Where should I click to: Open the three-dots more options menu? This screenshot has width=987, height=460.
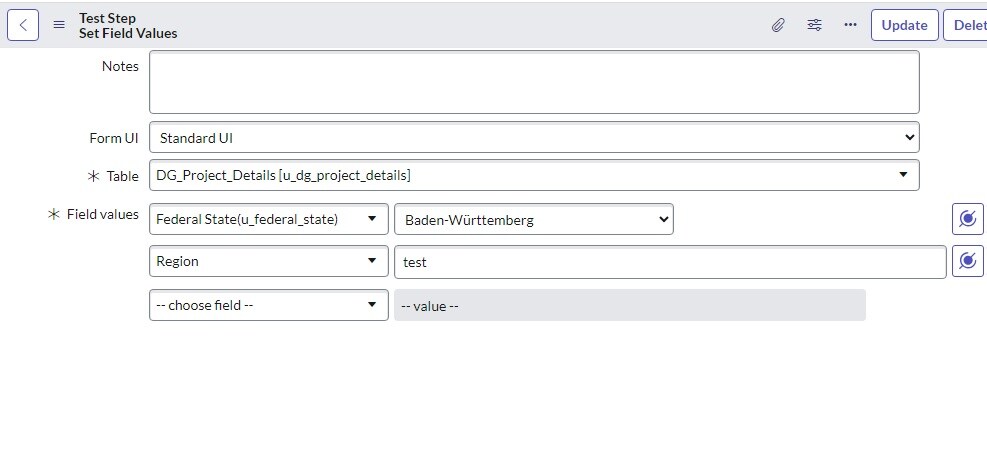850,25
